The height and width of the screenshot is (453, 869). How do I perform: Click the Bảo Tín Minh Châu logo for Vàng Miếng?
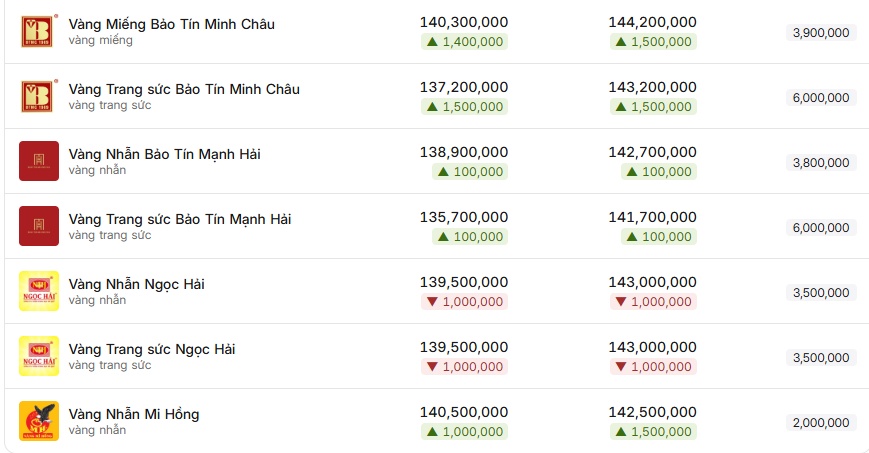click(38, 31)
